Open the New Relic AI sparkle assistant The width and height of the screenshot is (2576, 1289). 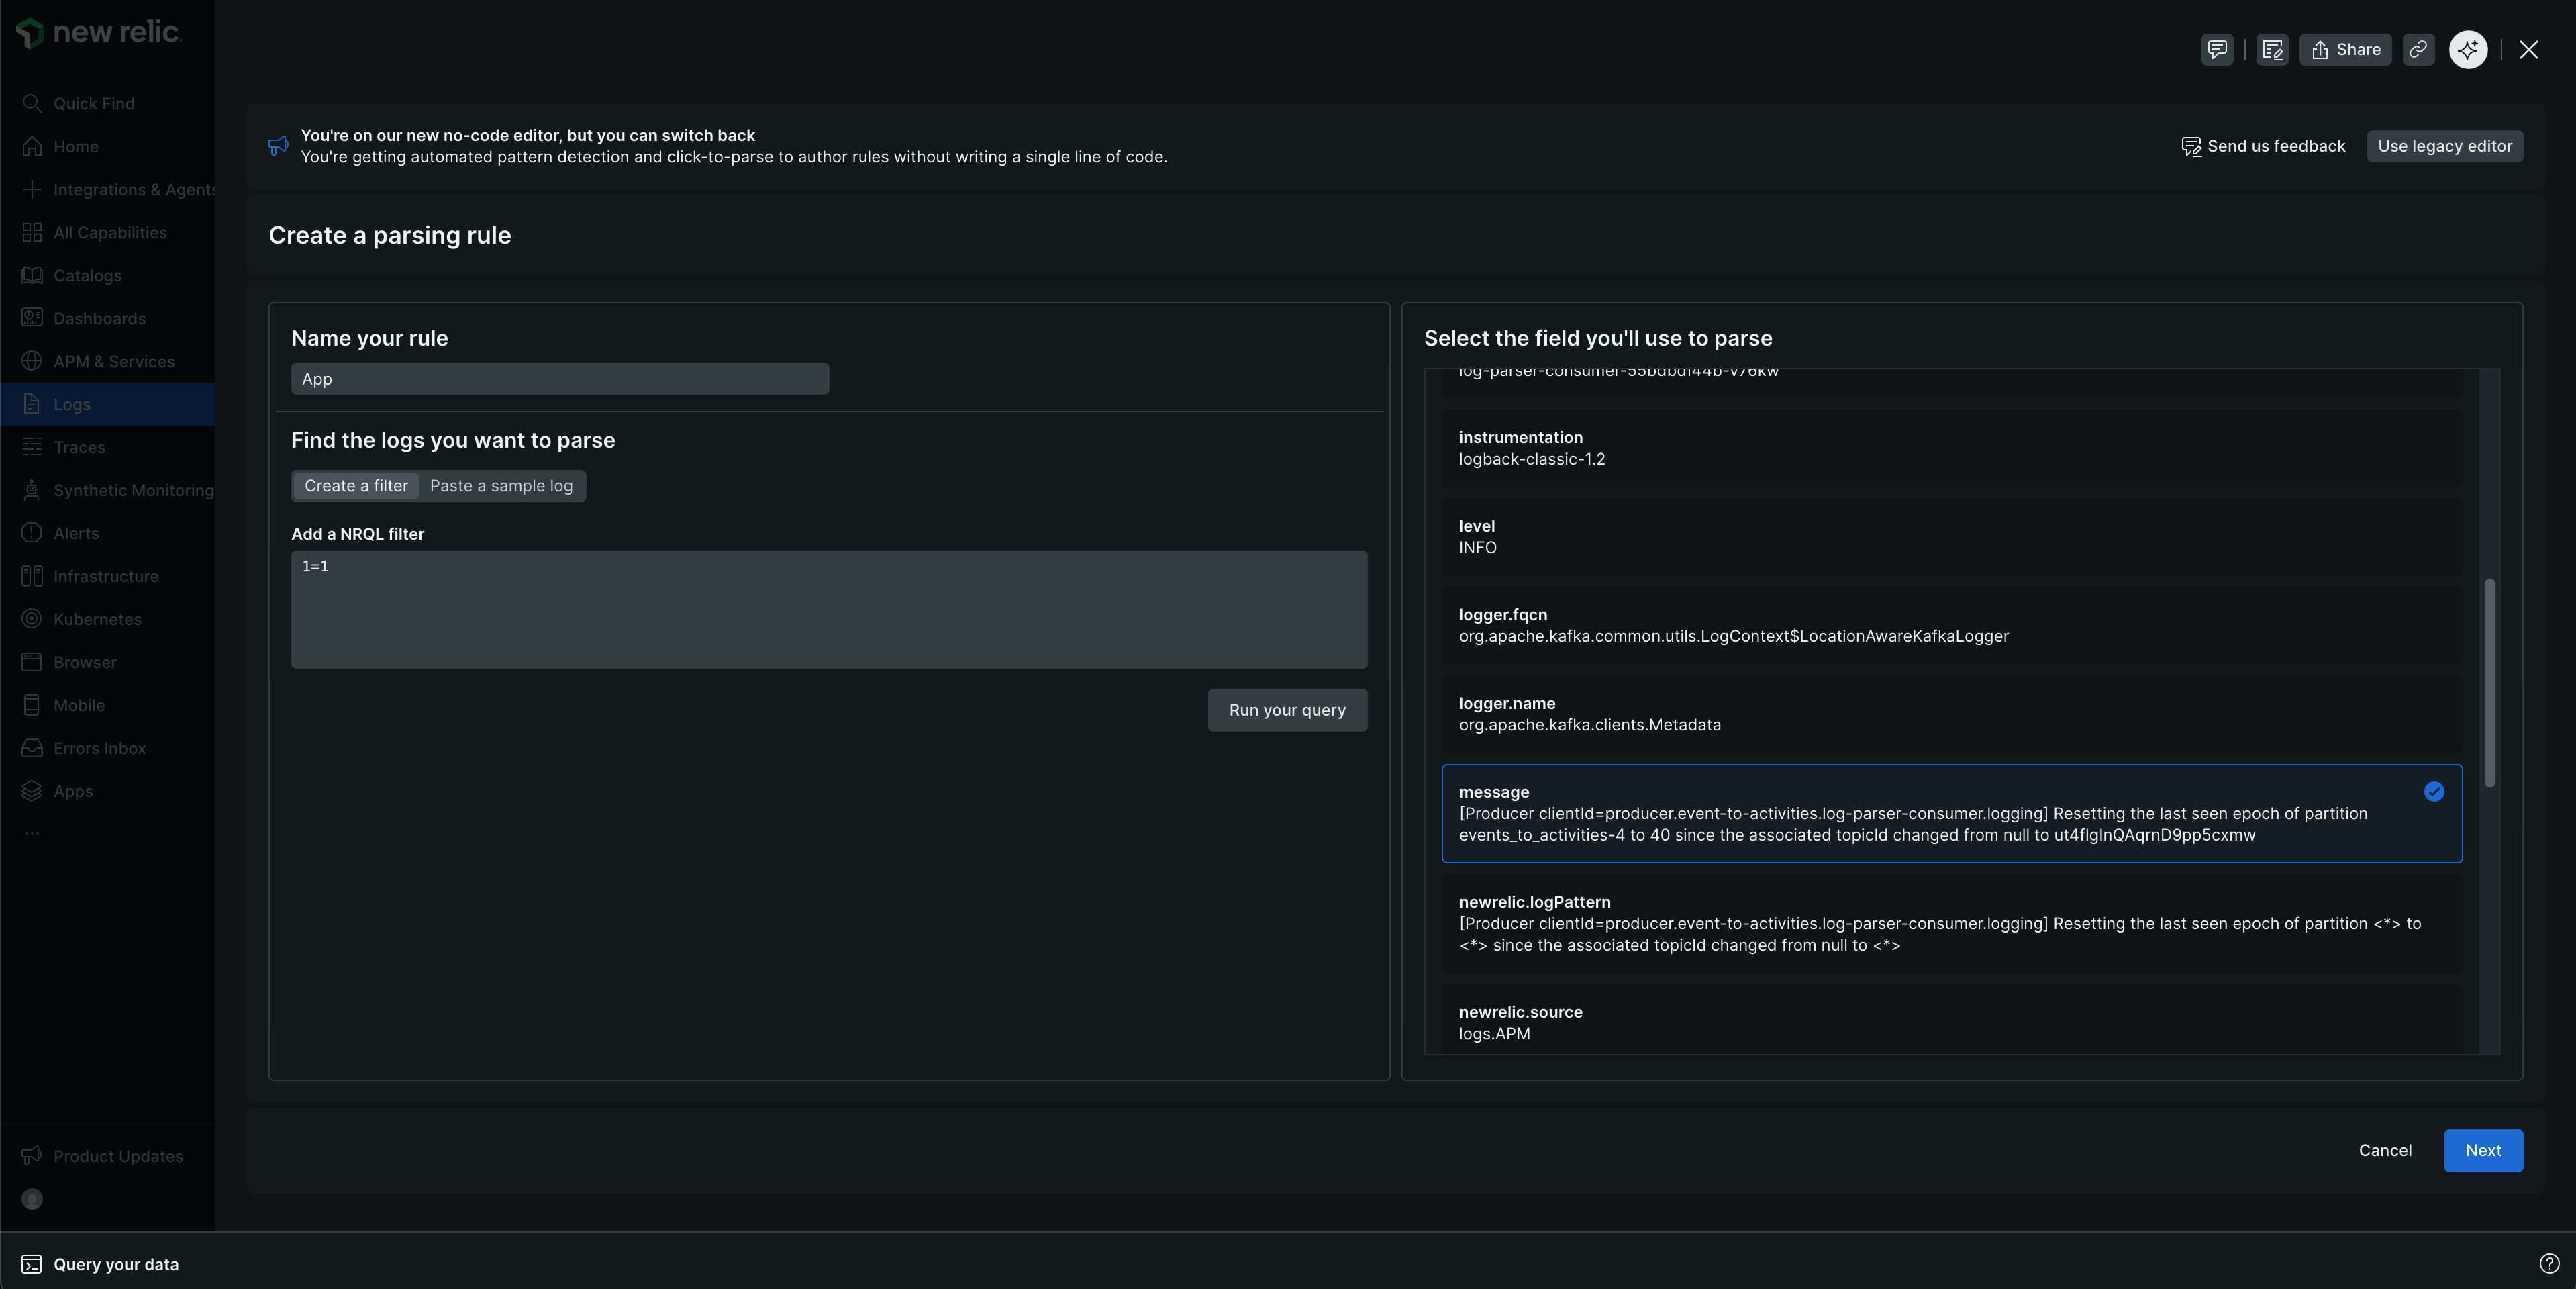click(2468, 49)
